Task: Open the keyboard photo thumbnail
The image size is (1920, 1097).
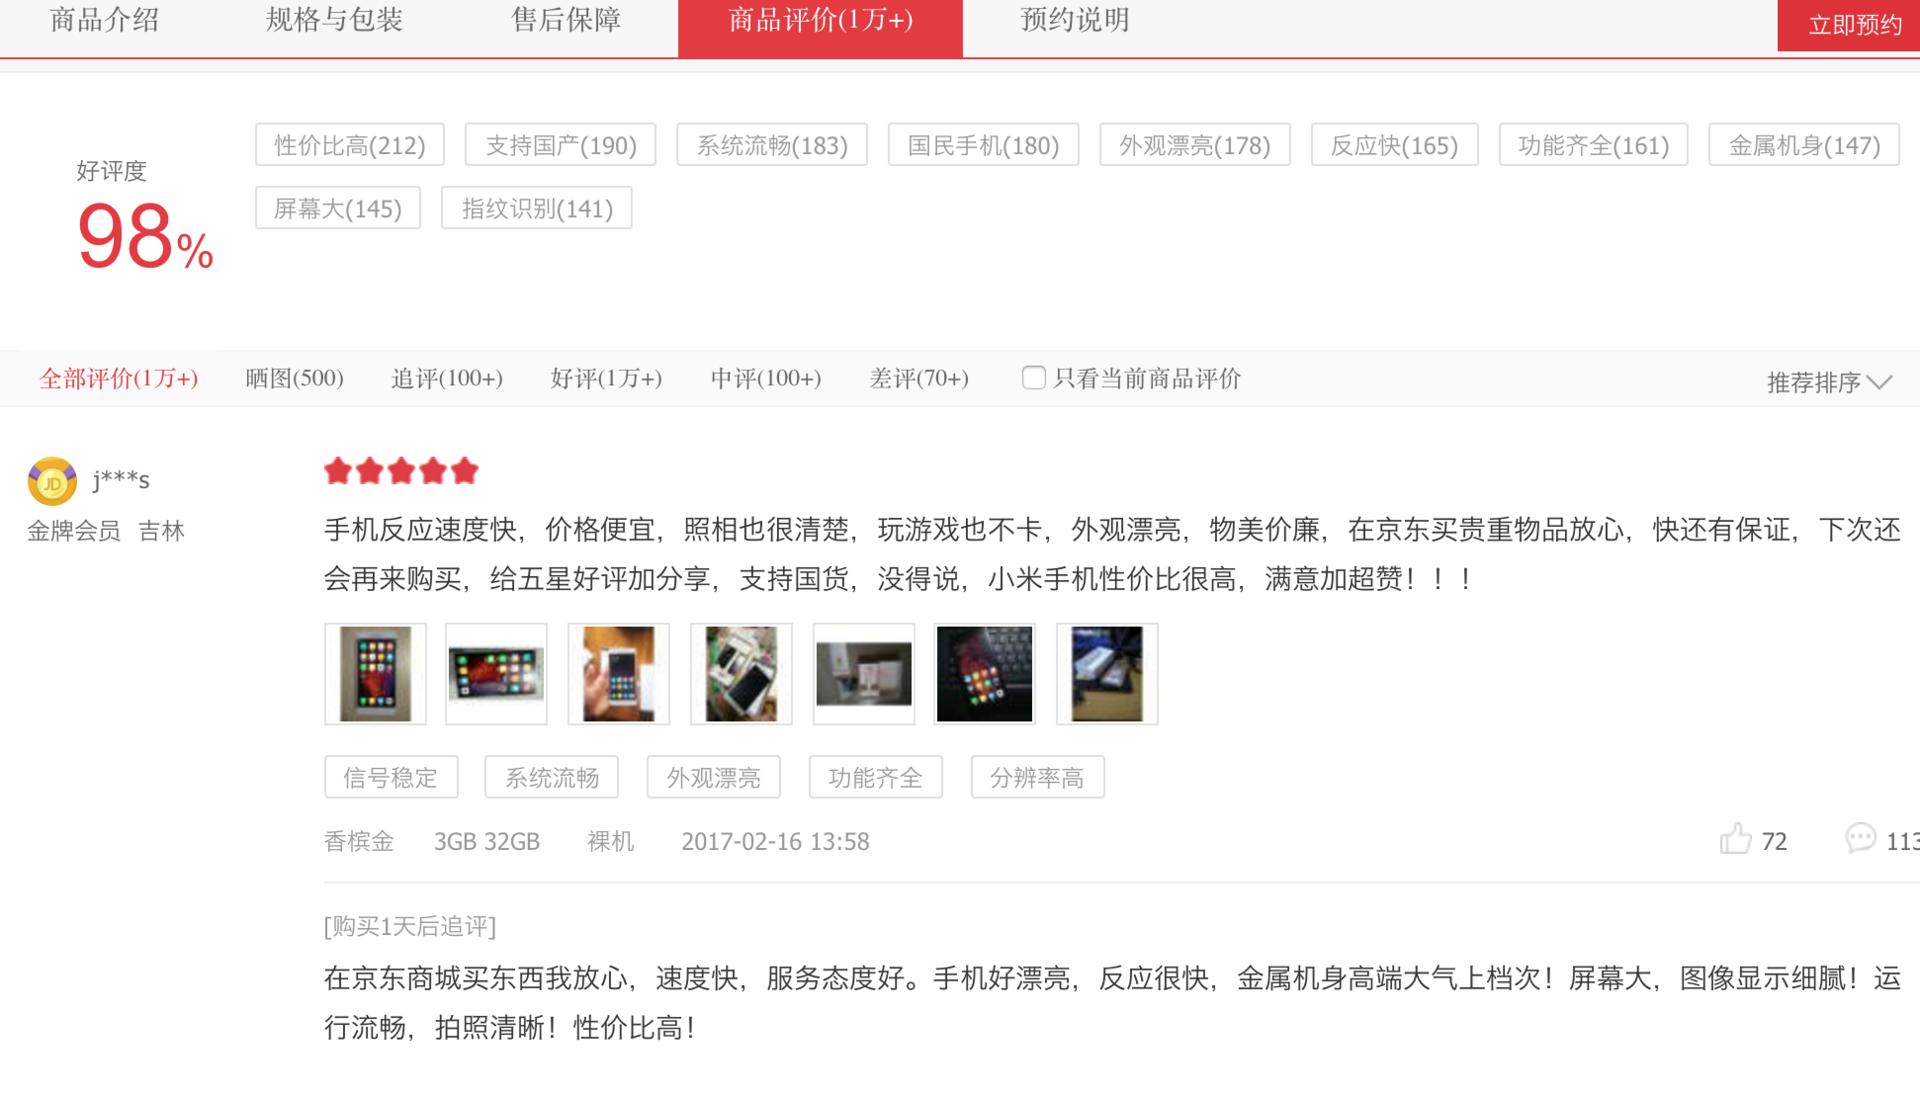Action: tap(984, 674)
